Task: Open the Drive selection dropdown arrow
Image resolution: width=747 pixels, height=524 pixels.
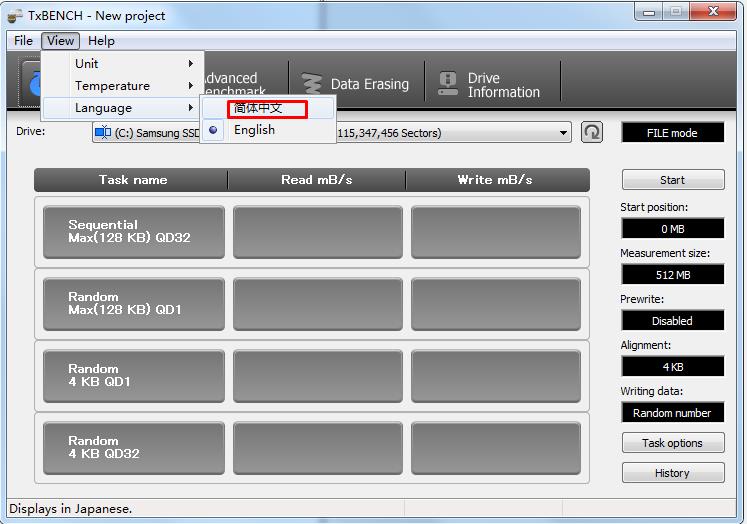Action: pyautogui.click(x=564, y=133)
